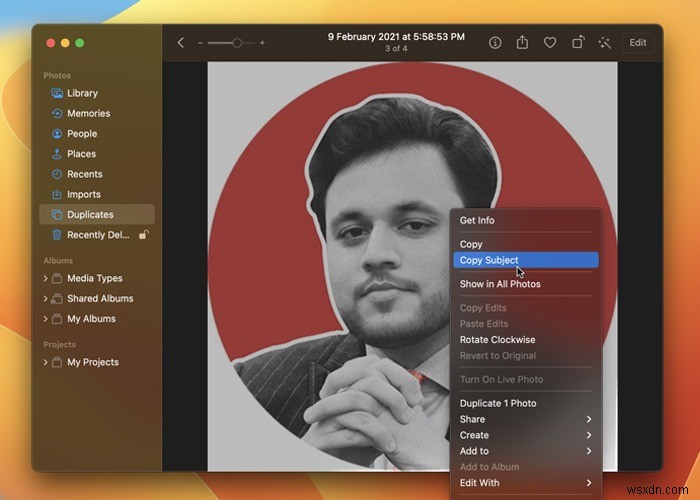The image size is (700, 500).
Task: Expand the My Projects folder
Action: pos(45,362)
